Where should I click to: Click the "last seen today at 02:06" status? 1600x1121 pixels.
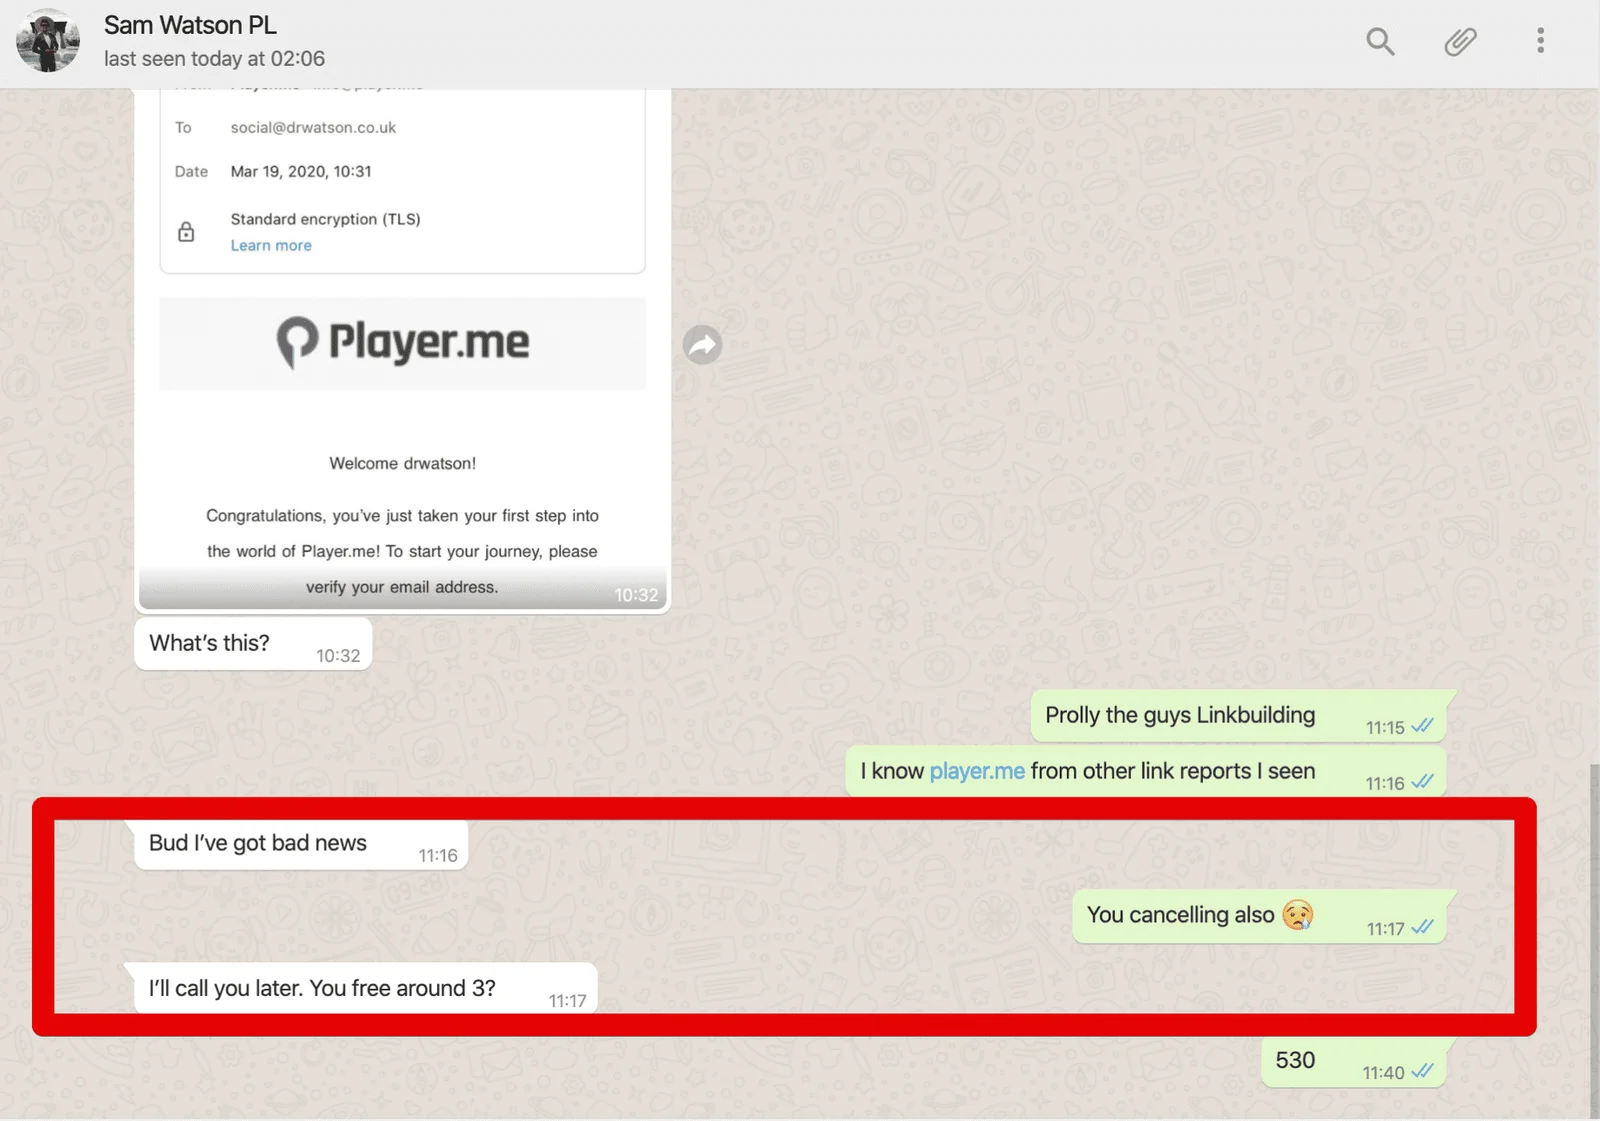[214, 59]
